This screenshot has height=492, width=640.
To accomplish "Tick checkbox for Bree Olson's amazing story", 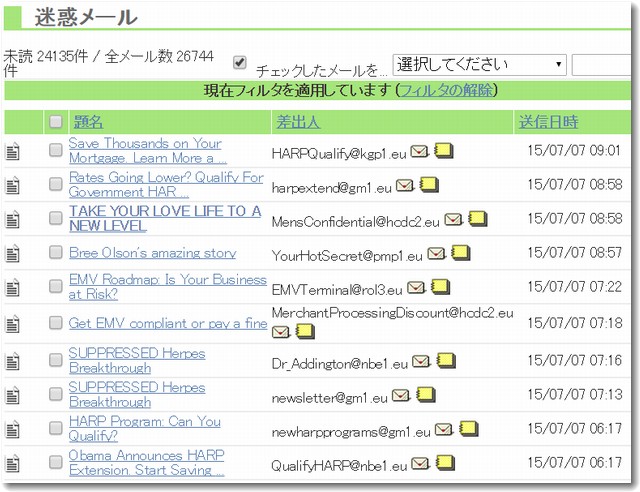I will click(x=56, y=252).
